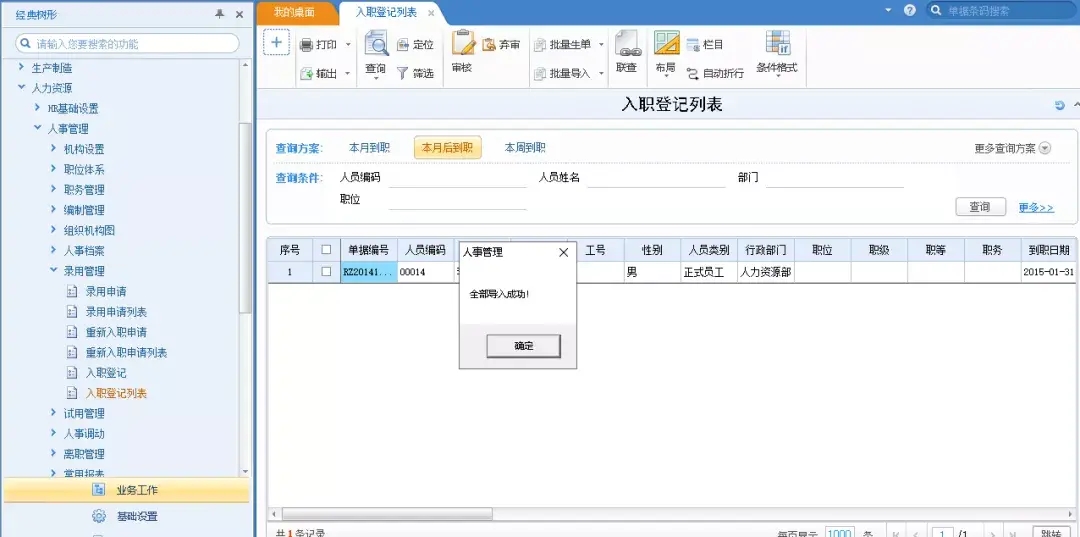1080x537 pixels.
Task: Click the 查询 button in query conditions
Action: point(980,207)
